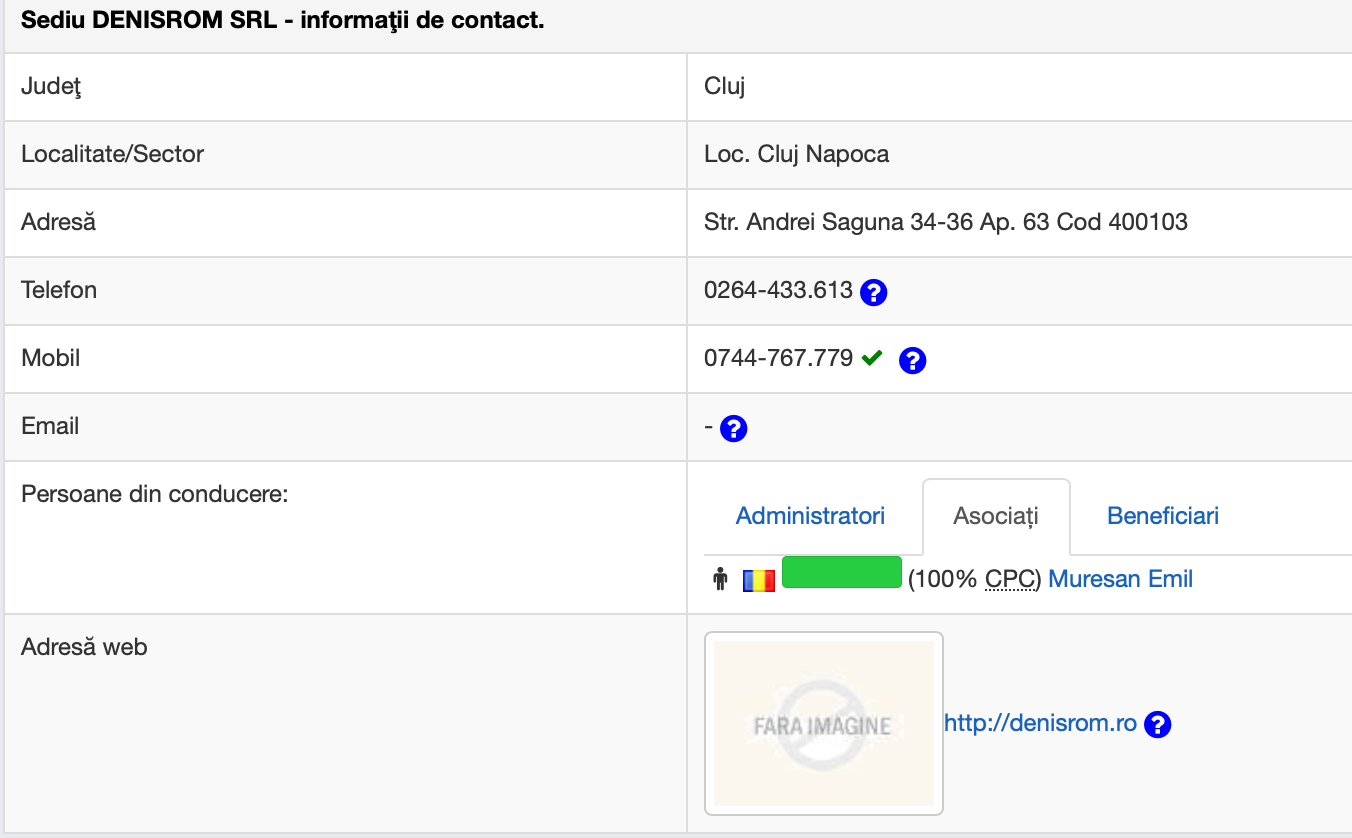
Task: Click the help icon in the Mobil row
Action: (912, 360)
